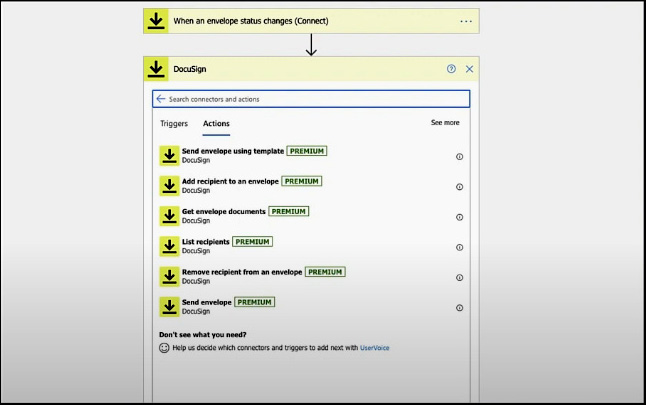Close the DocuSign action panel
Image resolution: width=646 pixels, height=405 pixels.
(x=469, y=69)
